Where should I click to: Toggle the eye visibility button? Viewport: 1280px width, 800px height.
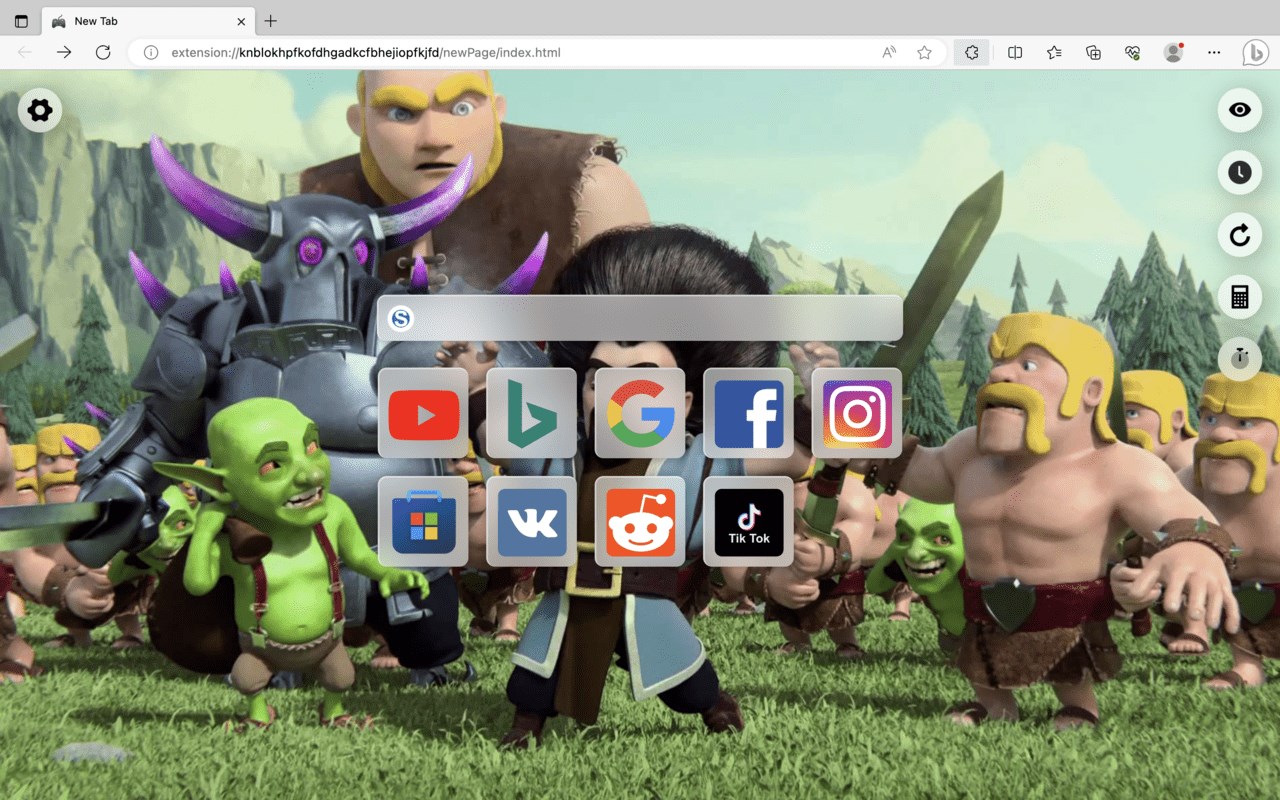tap(1240, 110)
